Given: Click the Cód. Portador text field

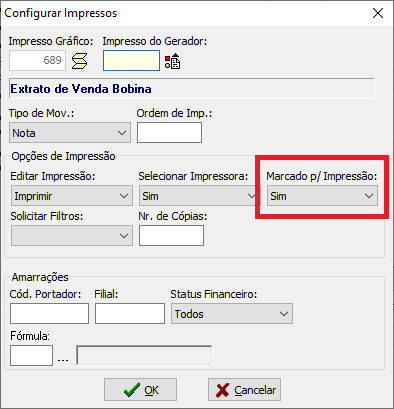Looking at the screenshot, I should [x=49, y=314].
